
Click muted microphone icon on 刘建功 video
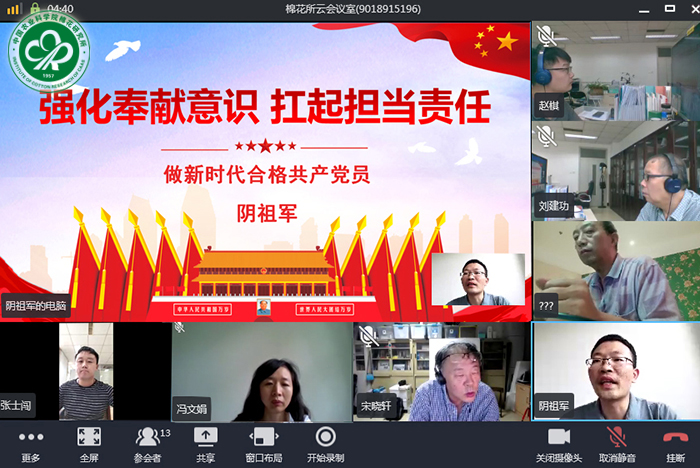tap(546, 135)
